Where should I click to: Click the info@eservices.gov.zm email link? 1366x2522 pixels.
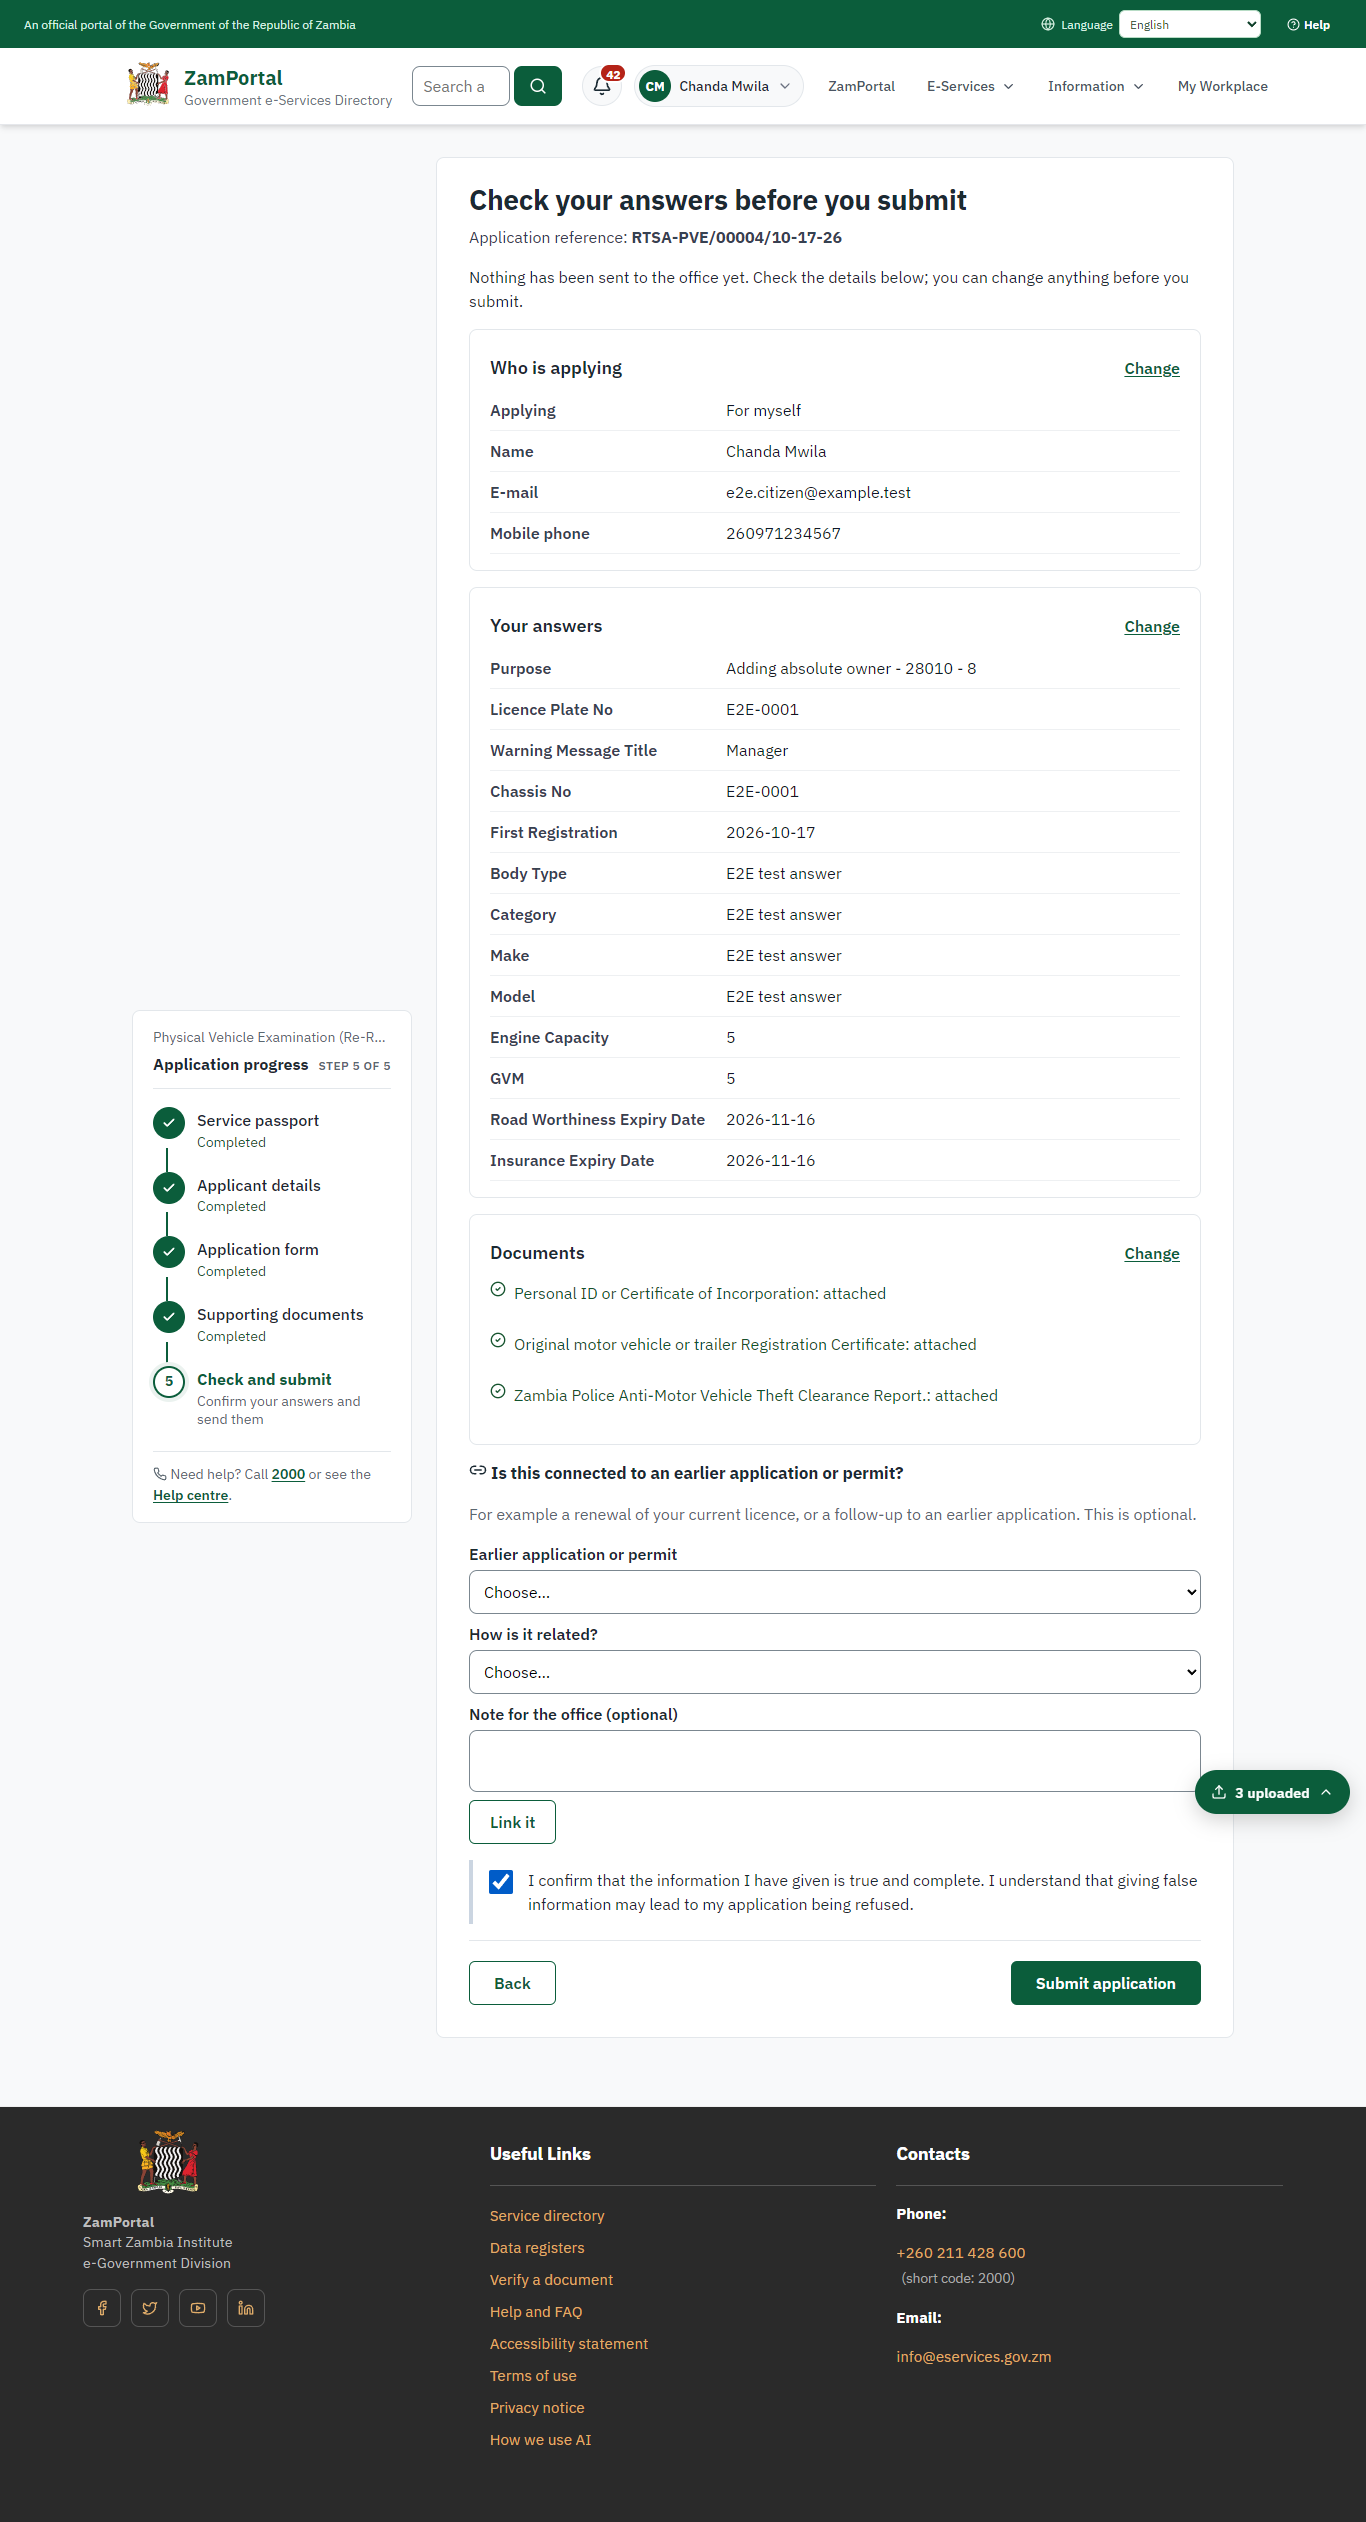tap(974, 2357)
